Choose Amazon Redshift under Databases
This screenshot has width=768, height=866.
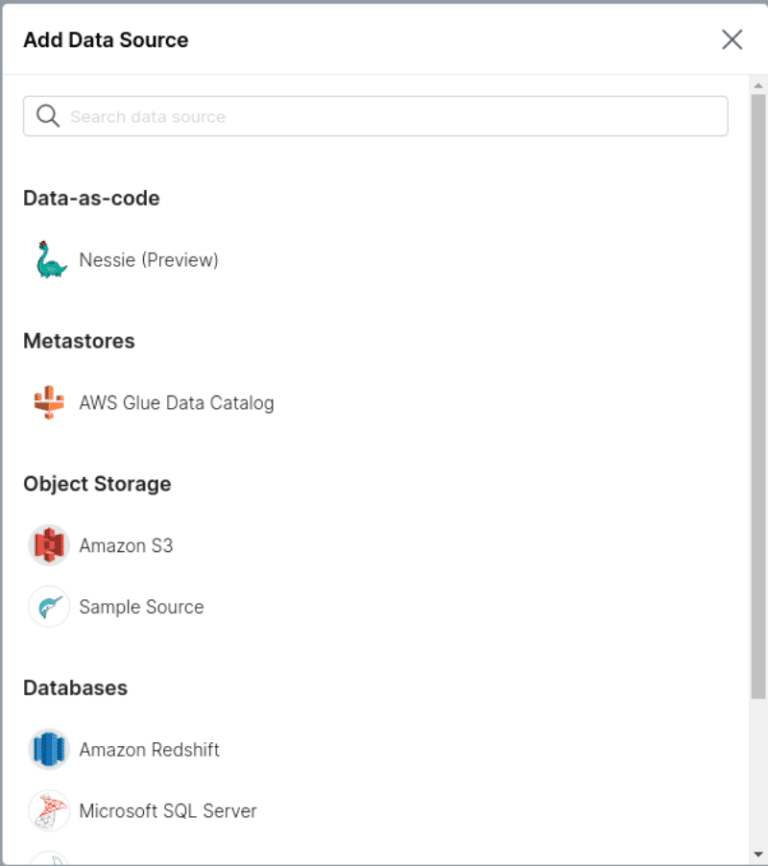tap(149, 749)
